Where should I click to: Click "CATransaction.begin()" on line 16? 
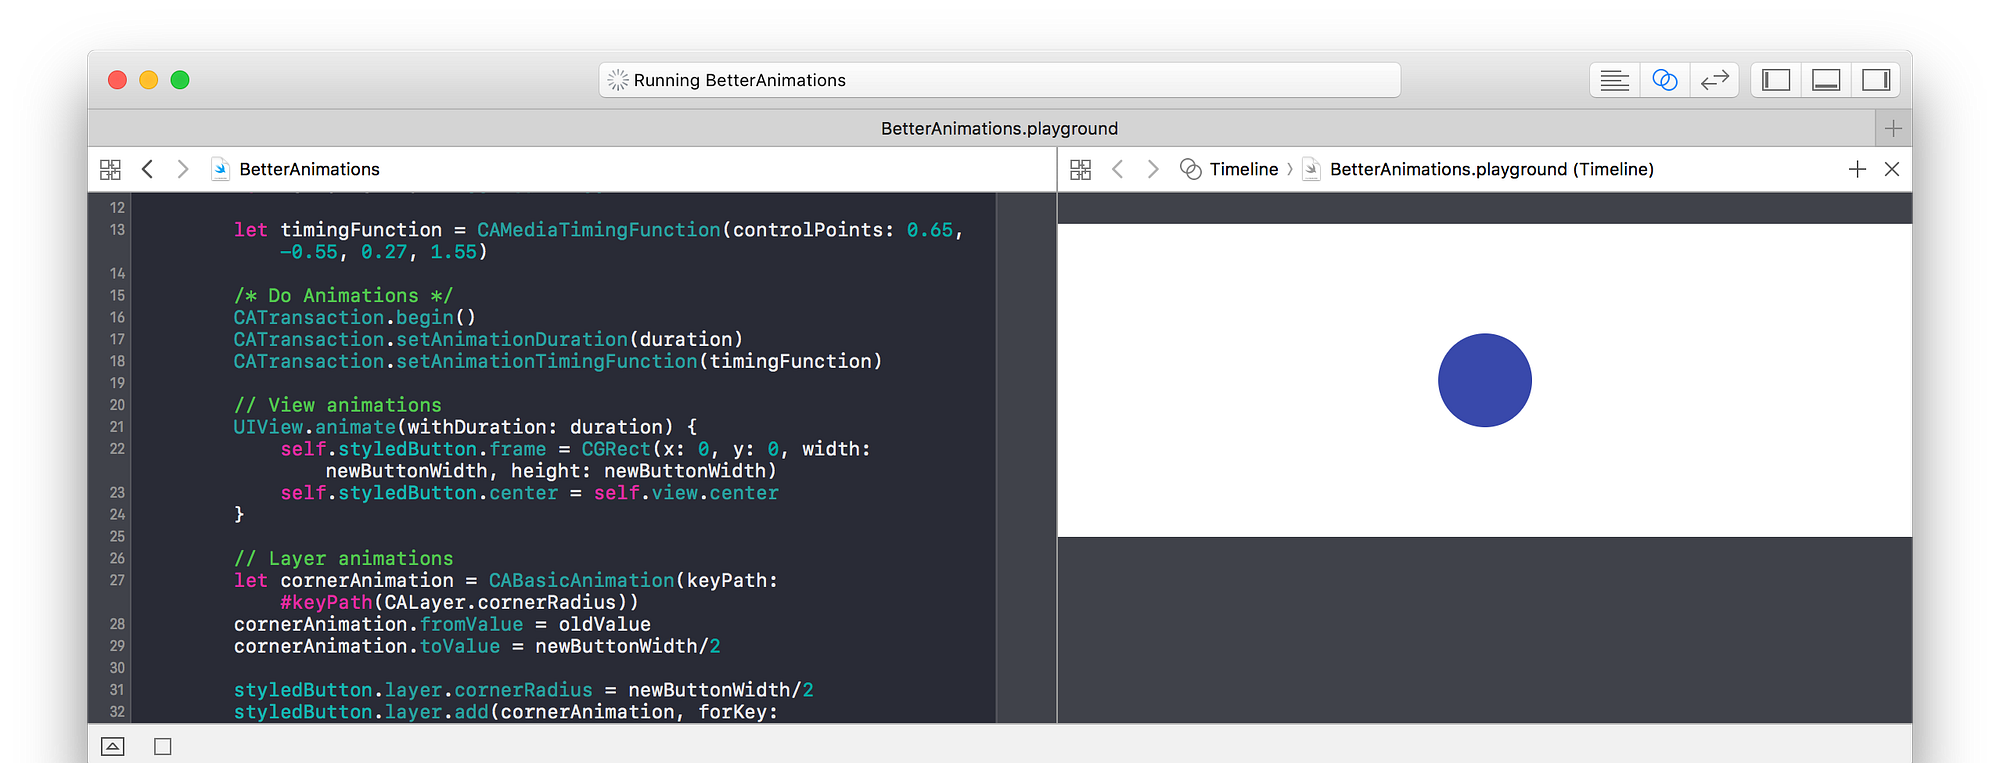pyautogui.click(x=355, y=317)
